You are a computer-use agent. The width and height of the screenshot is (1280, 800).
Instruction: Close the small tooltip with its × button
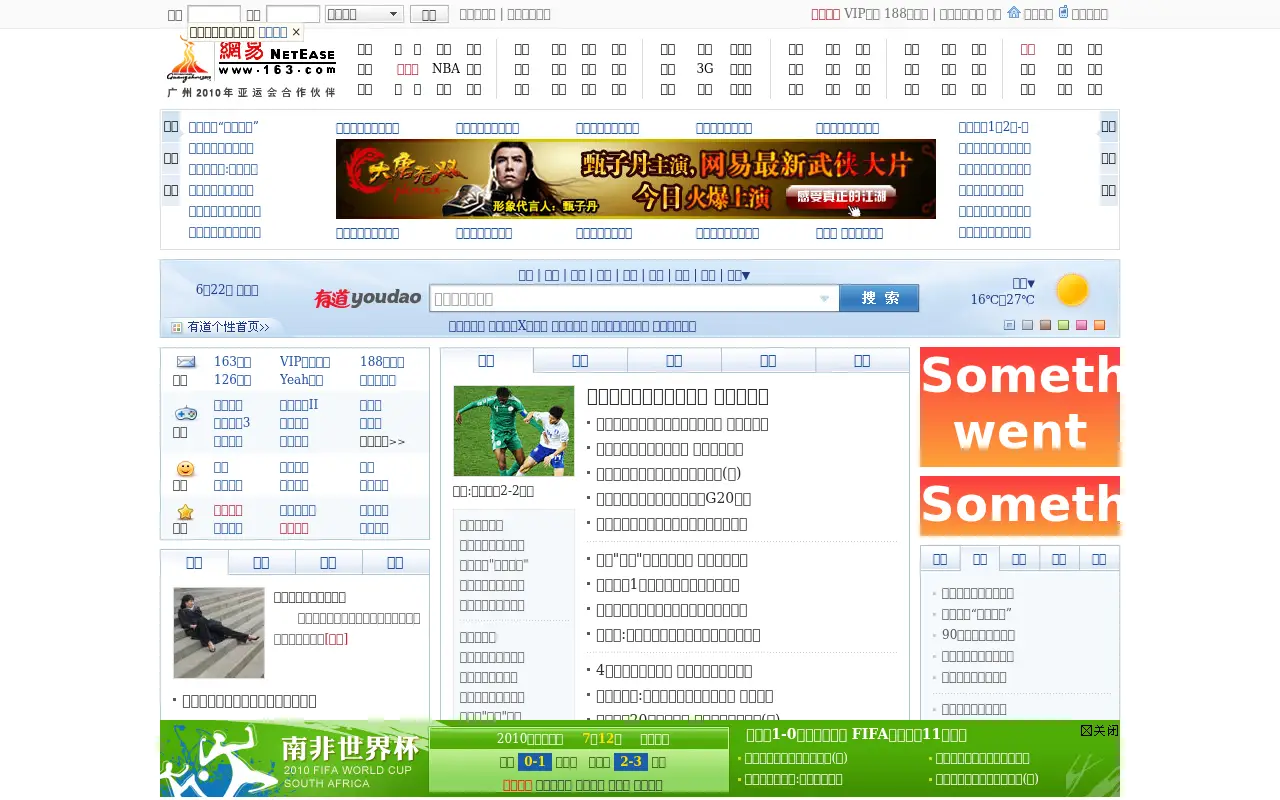click(296, 32)
